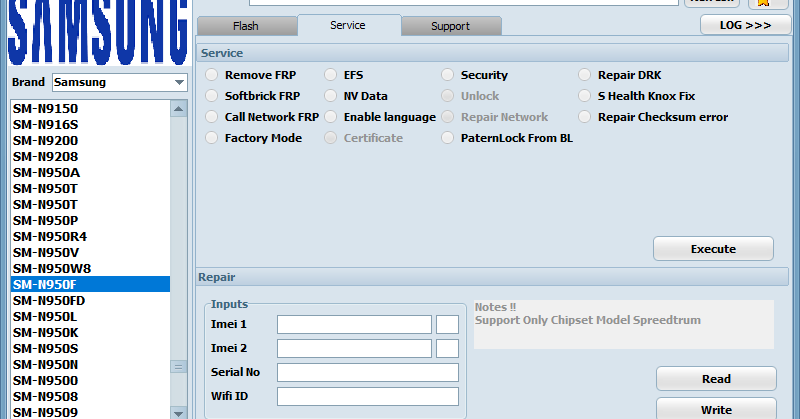Click the Write button

click(x=716, y=409)
